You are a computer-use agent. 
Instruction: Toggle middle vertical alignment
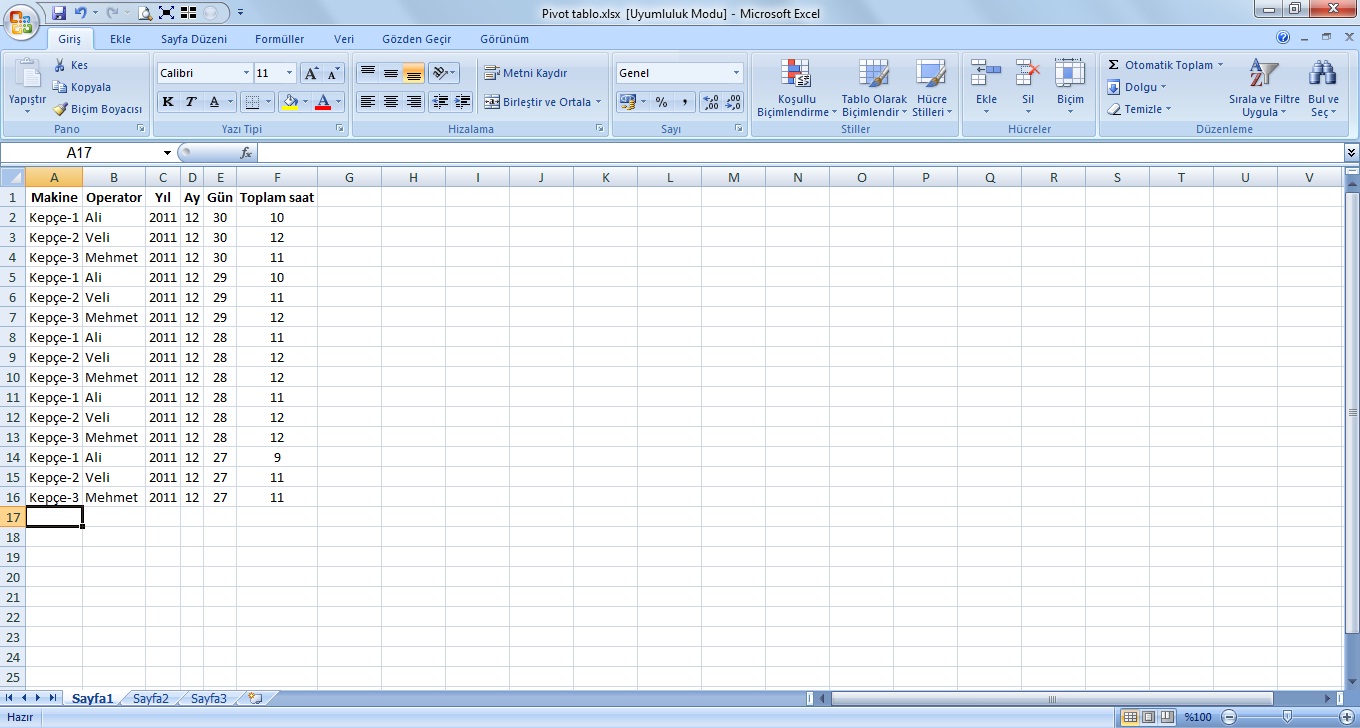[x=391, y=73]
